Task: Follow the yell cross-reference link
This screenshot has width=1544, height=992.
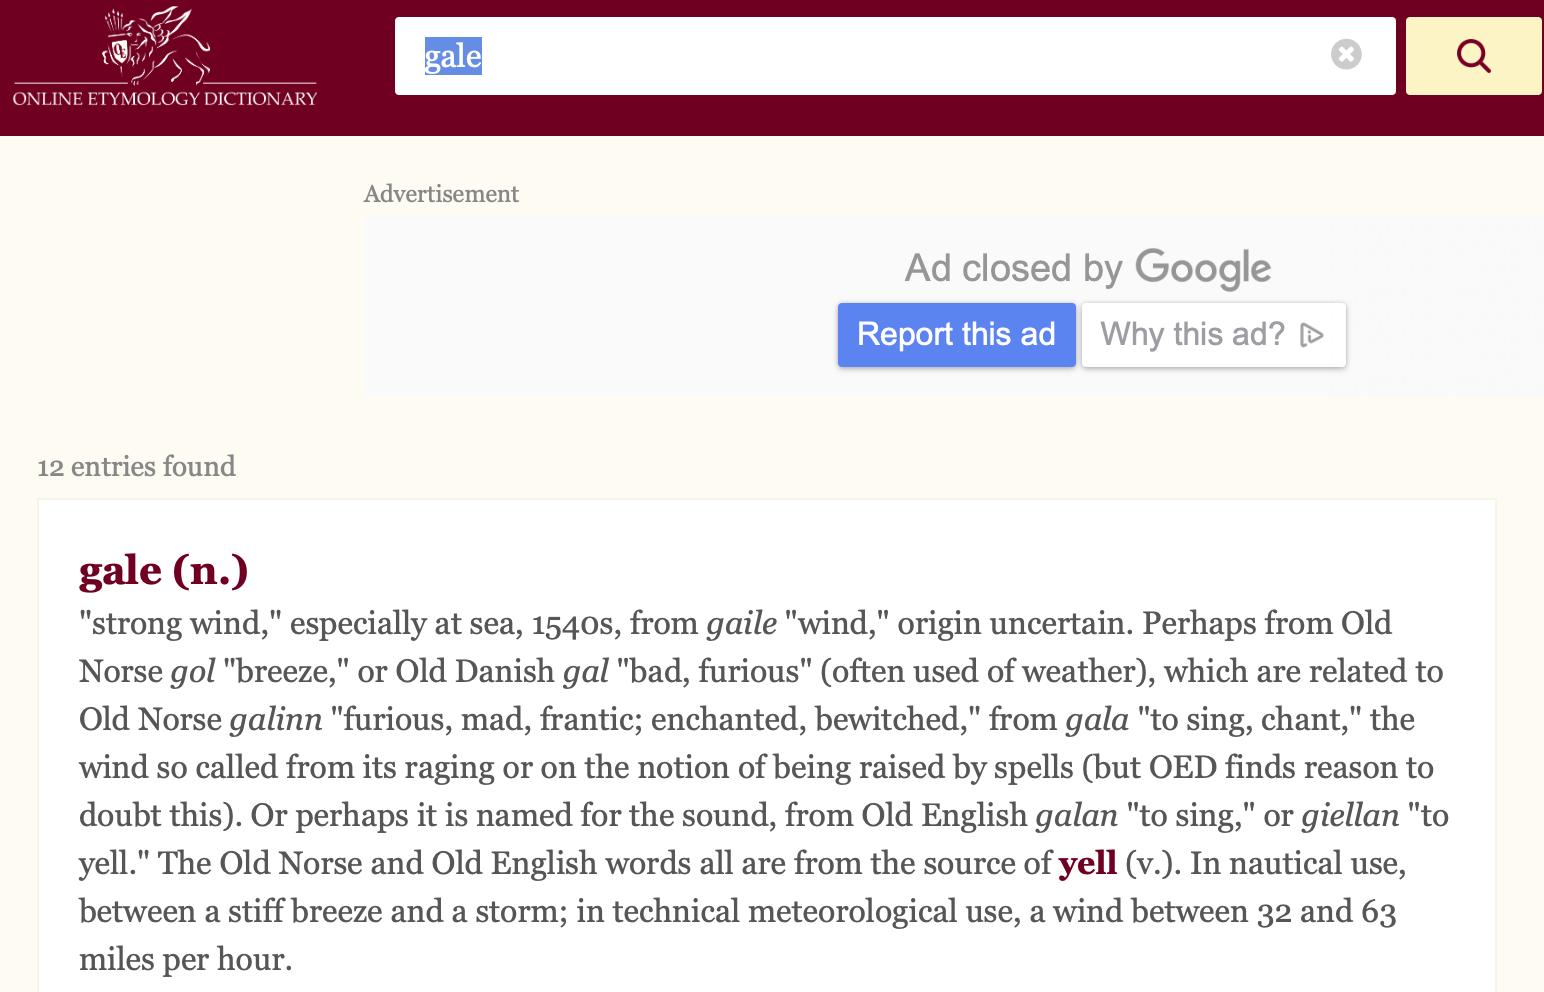Action: click(1087, 863)
